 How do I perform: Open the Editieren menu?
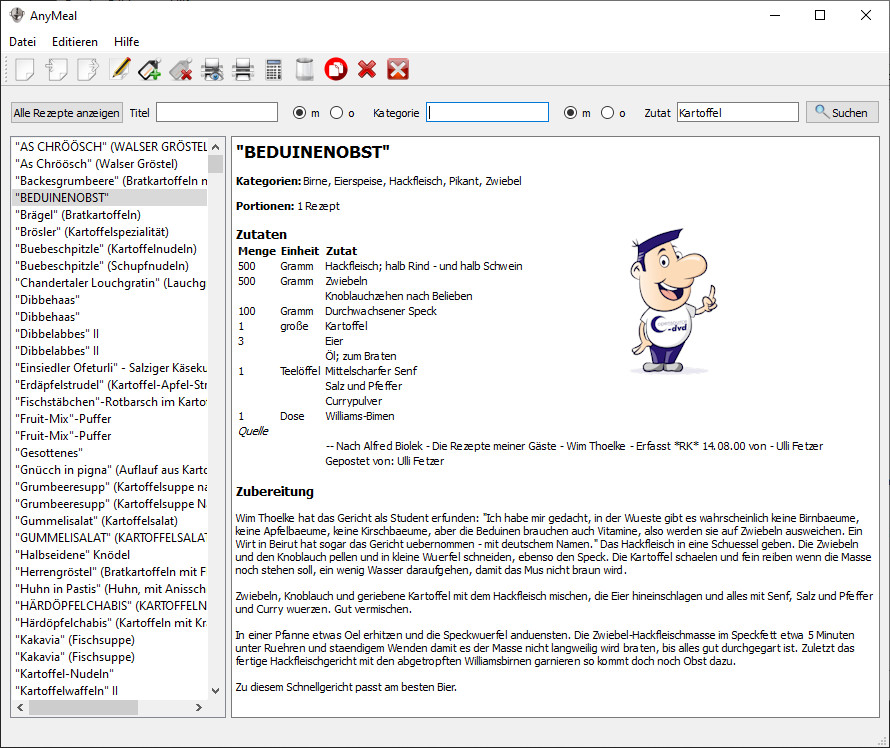pyautogui.click(x=75, y=42)
